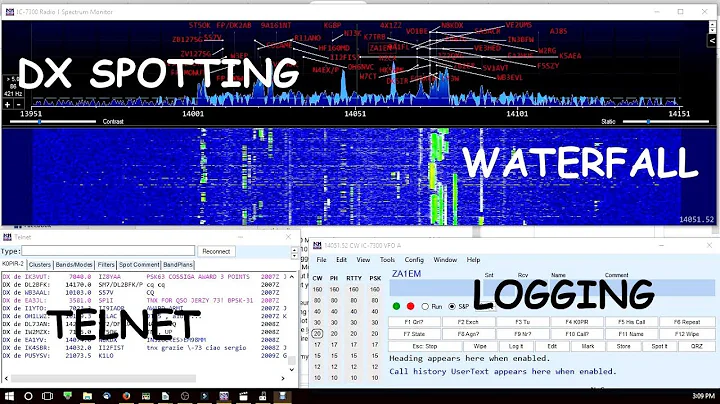The height and width of the screenshot is (404, 720).
Task: Open the Edit menu in logging window
Action: [x=341, y=260]
